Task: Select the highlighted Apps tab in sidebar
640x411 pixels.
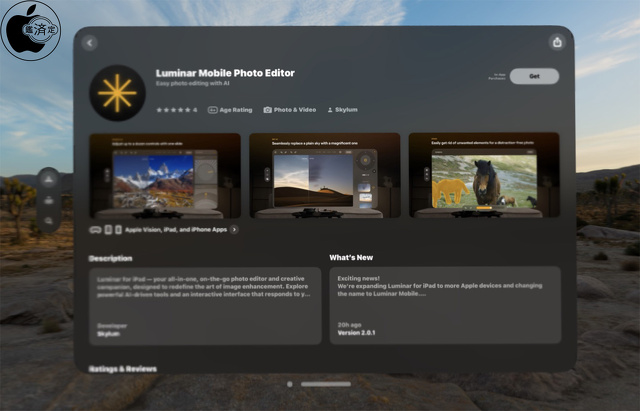Action: (x=49, y=179)
